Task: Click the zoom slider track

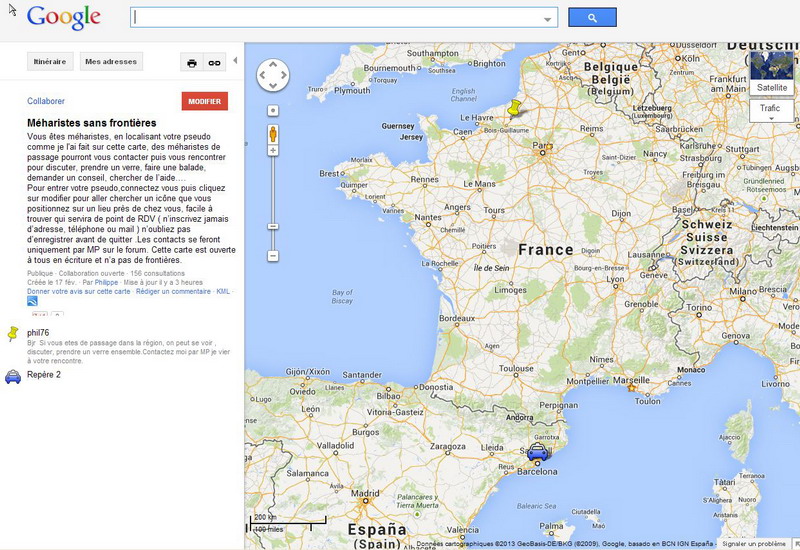Action: pos(273,189)
